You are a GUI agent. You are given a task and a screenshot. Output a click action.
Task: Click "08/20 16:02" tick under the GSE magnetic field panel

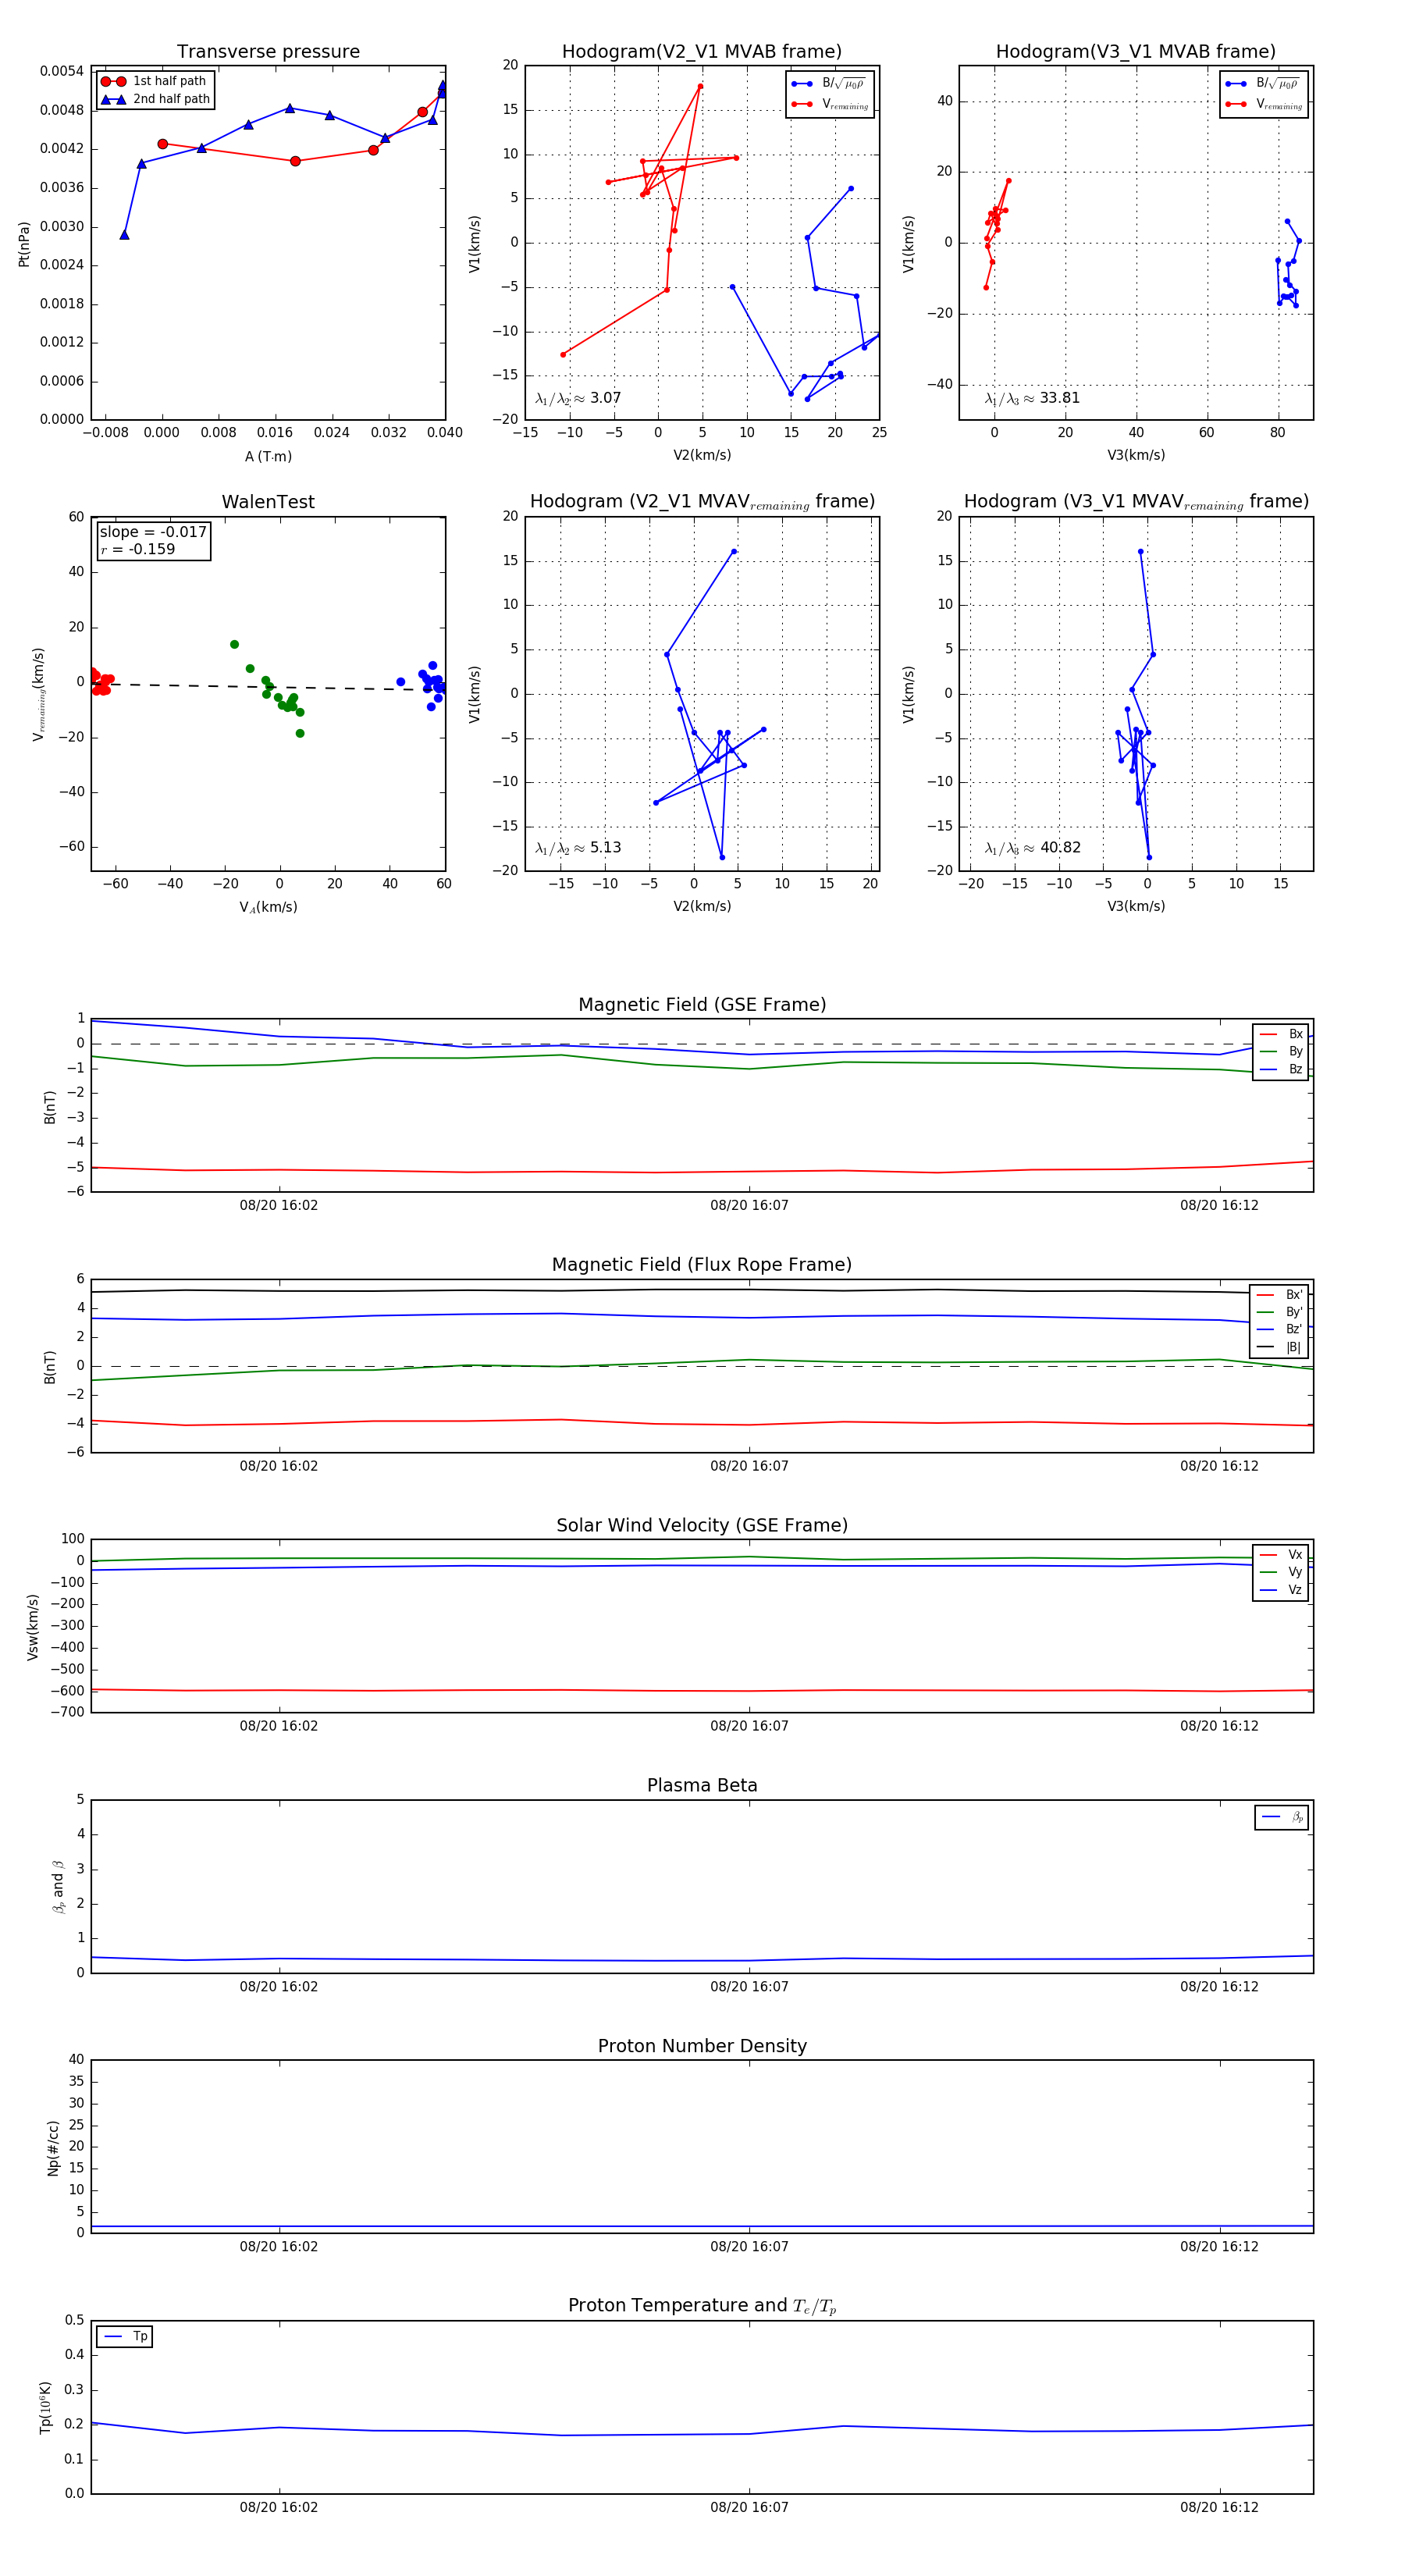[x=279, y=1205]
